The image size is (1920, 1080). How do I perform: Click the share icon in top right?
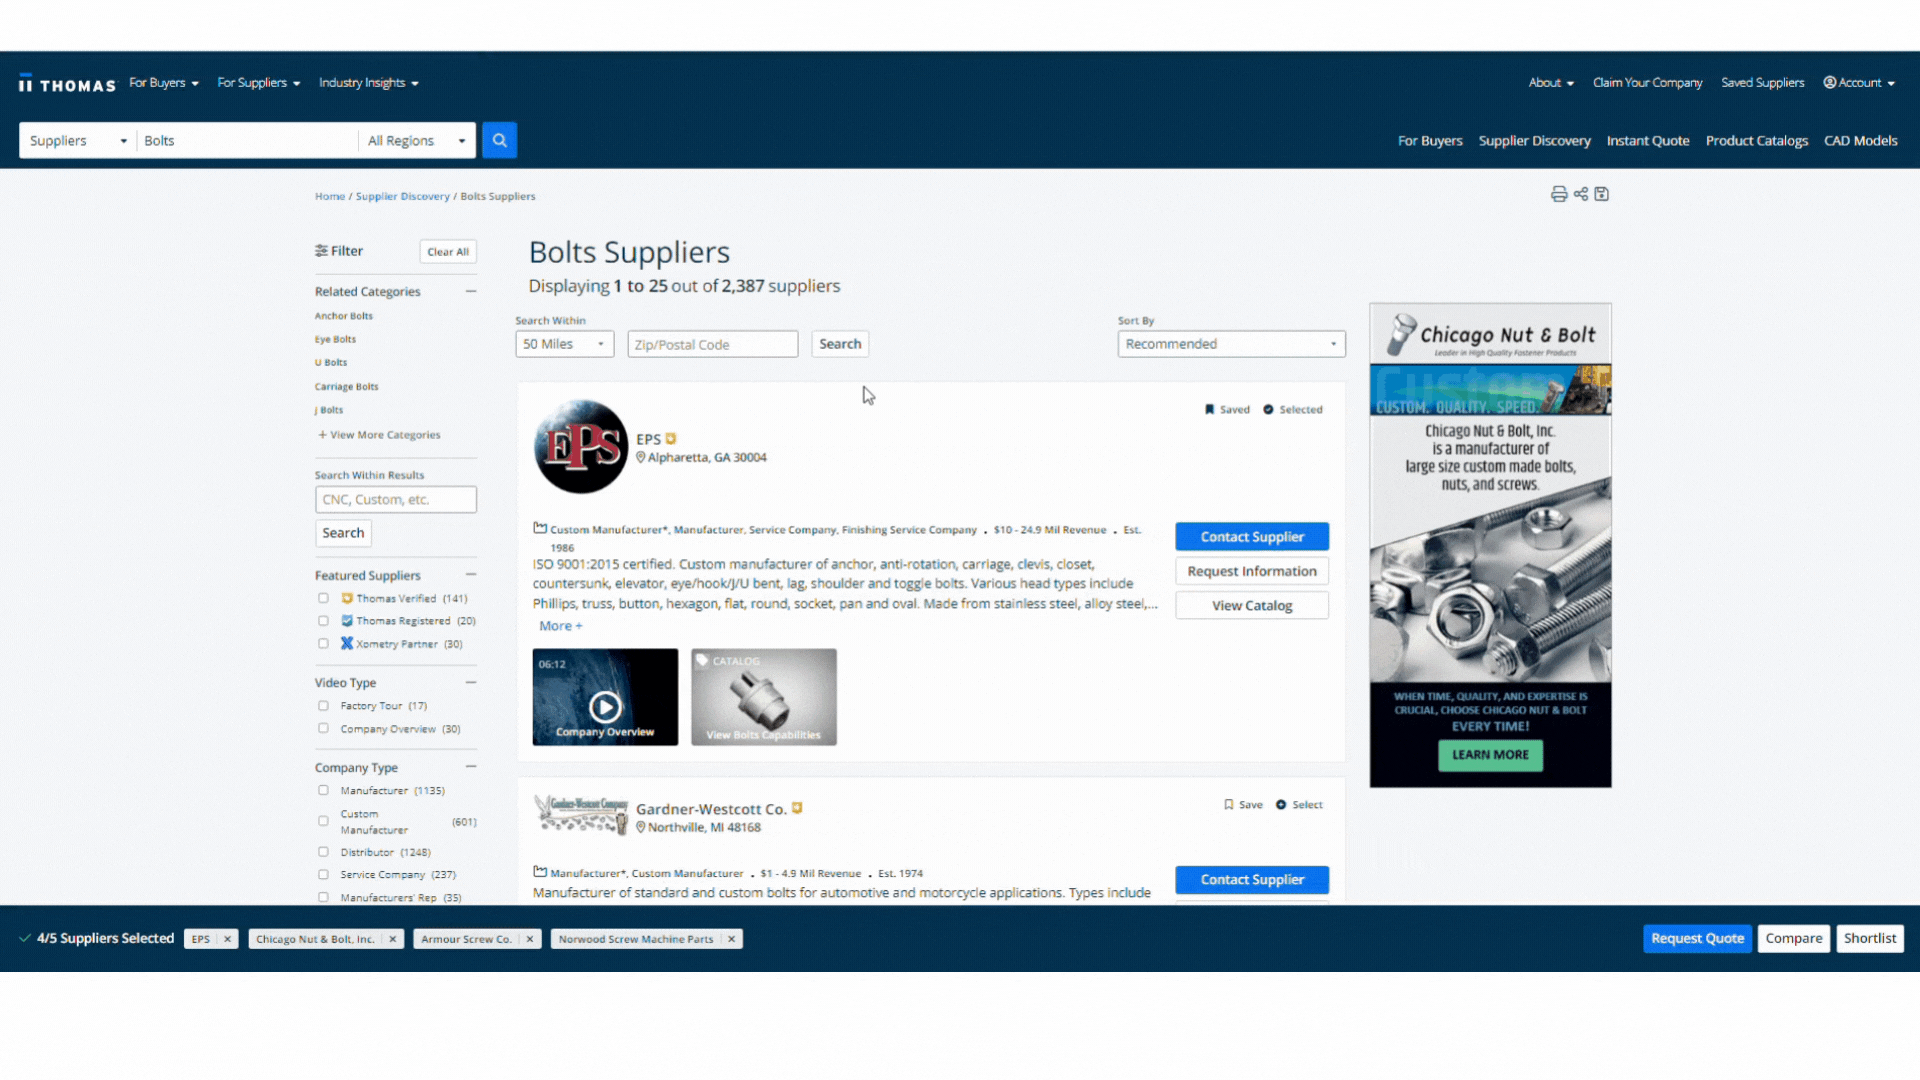point(1580,194)
